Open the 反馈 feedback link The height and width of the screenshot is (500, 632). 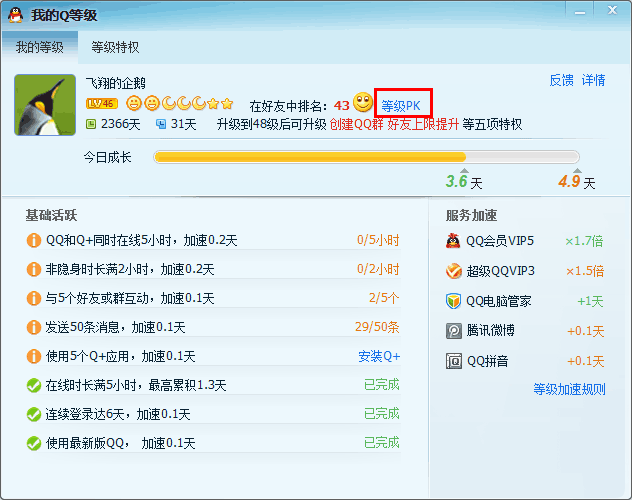point(561,80)
